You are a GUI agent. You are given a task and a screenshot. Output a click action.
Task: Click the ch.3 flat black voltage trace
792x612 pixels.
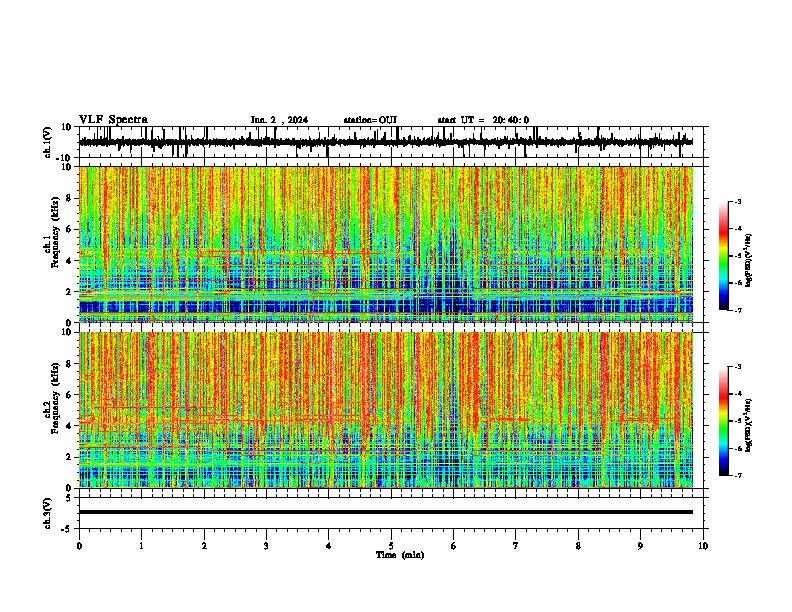pyautogui.click(x=385, y=512)
